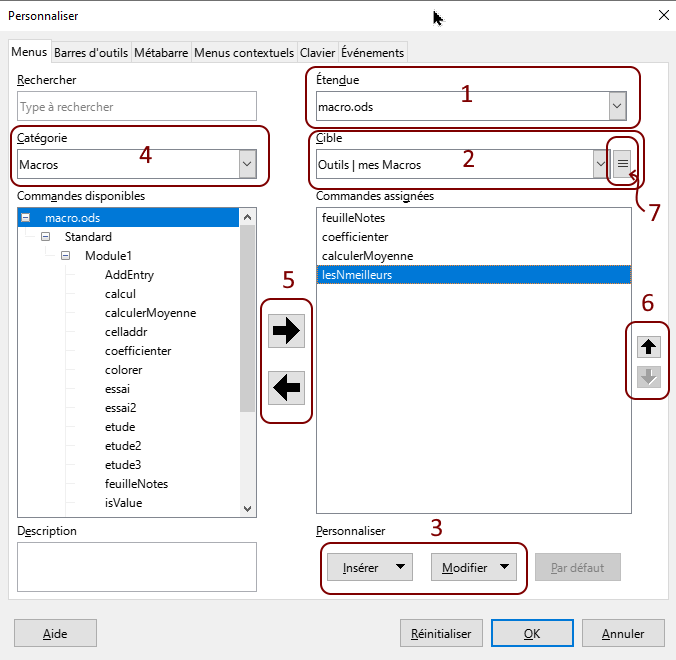The image size is (676, 660).
Task: Go to the Menus contextuels tab
Action: [x=243, y=52]
